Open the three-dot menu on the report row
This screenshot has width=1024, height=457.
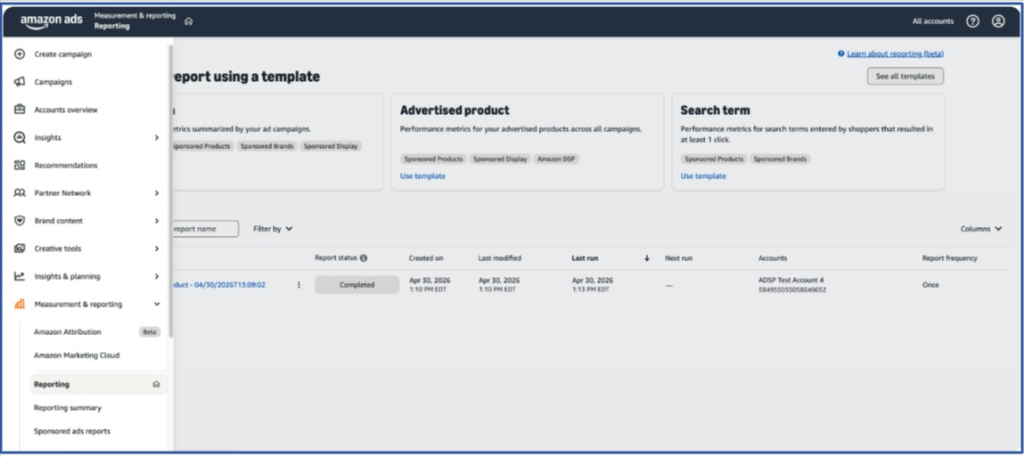[x=299, y=285]
